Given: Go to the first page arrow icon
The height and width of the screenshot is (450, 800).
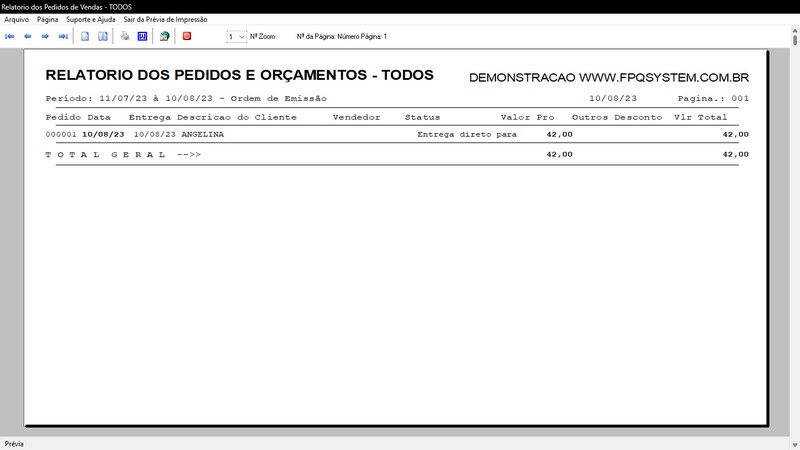Looking at the screenshot, I should (x=10, y=36).
